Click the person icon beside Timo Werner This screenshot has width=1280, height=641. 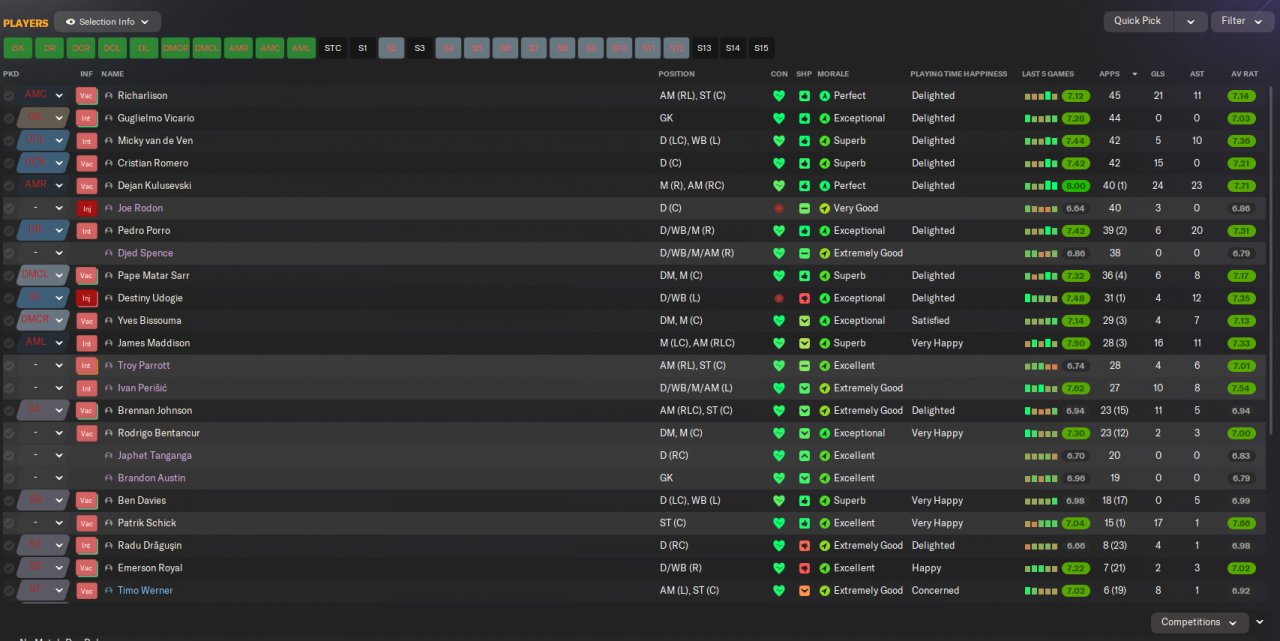(x=109, y=591)
